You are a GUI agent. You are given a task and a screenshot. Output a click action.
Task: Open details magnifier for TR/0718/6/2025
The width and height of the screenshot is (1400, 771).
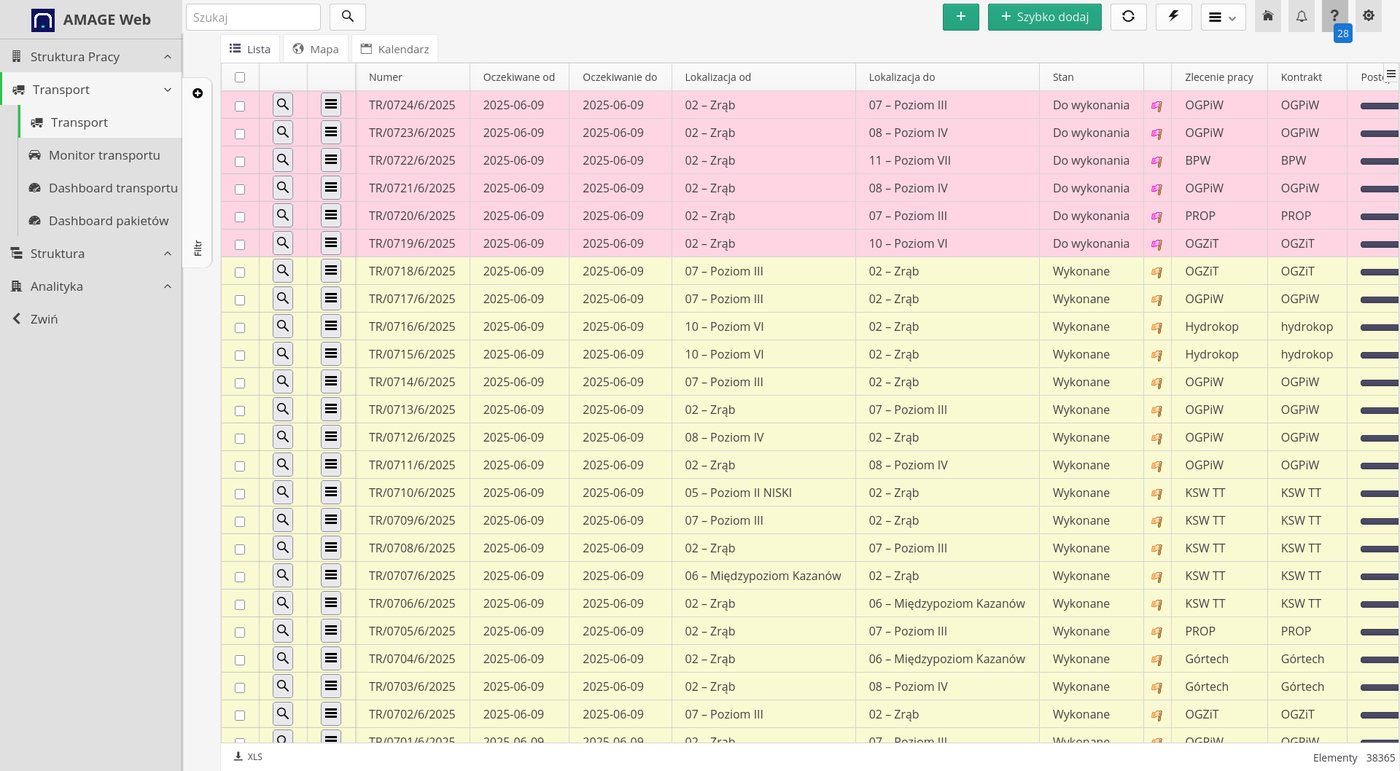283,271
